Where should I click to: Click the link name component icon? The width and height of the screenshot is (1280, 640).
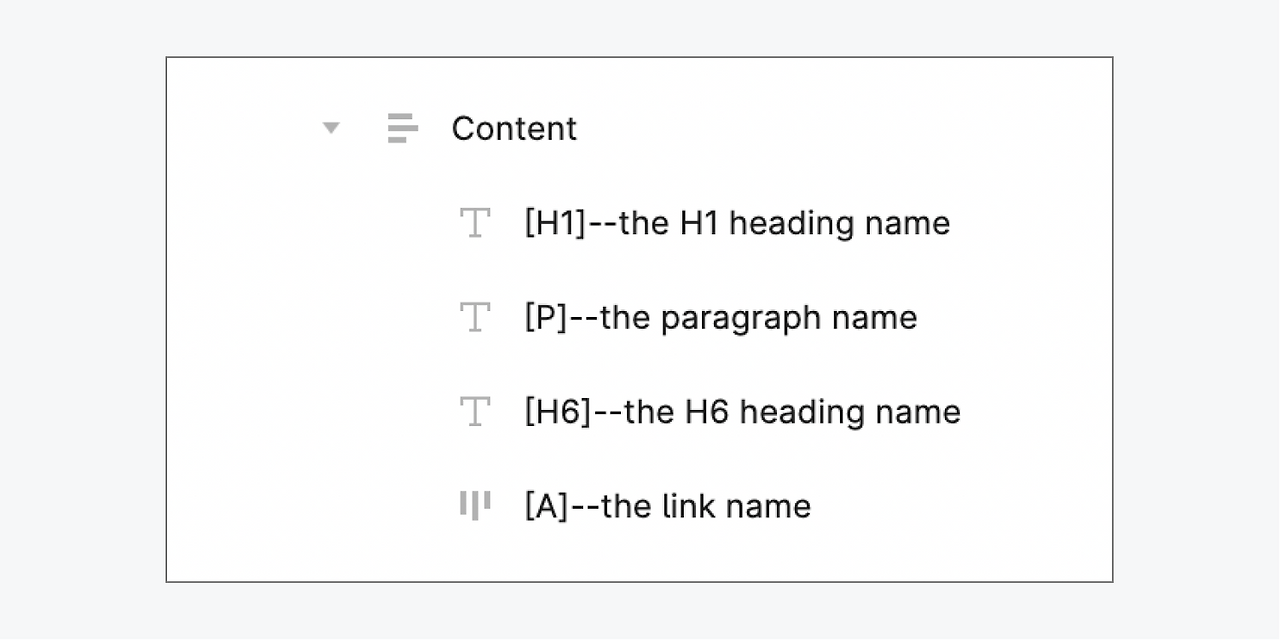[474, 505]
